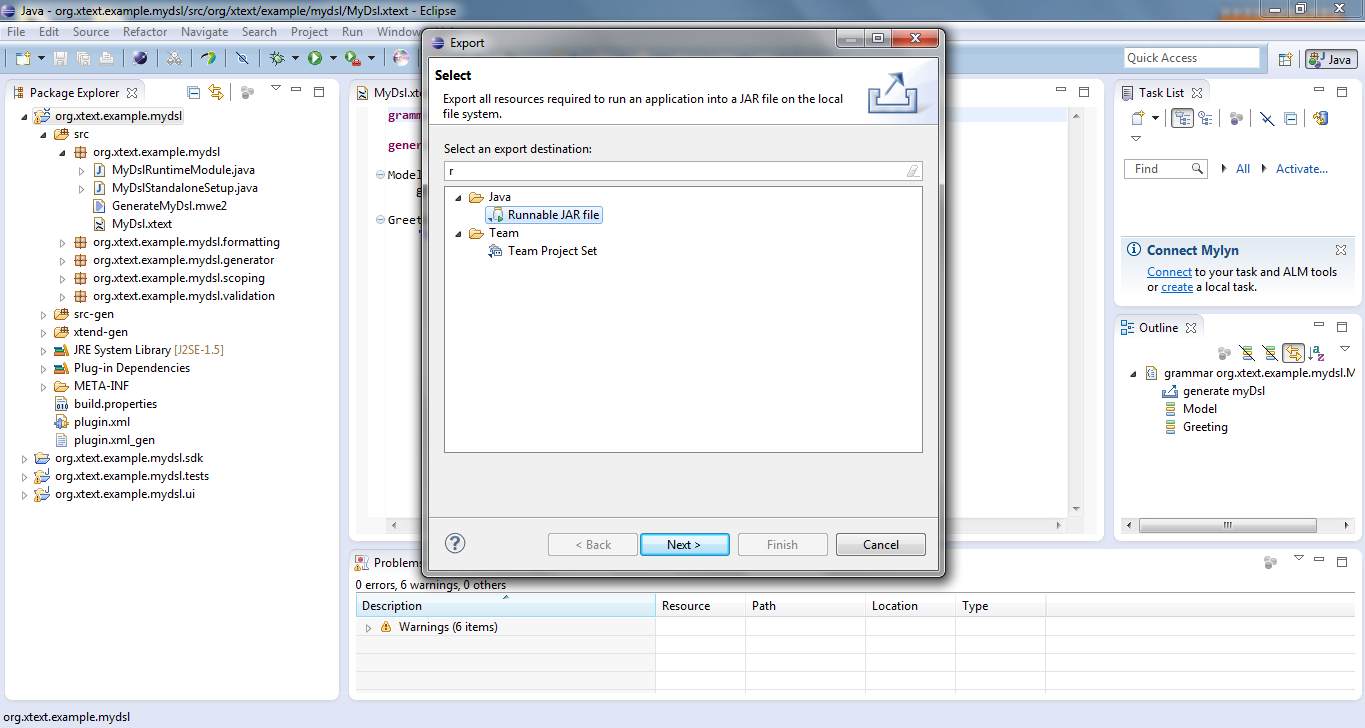Click the Problems view icon

tap(363, 563)
